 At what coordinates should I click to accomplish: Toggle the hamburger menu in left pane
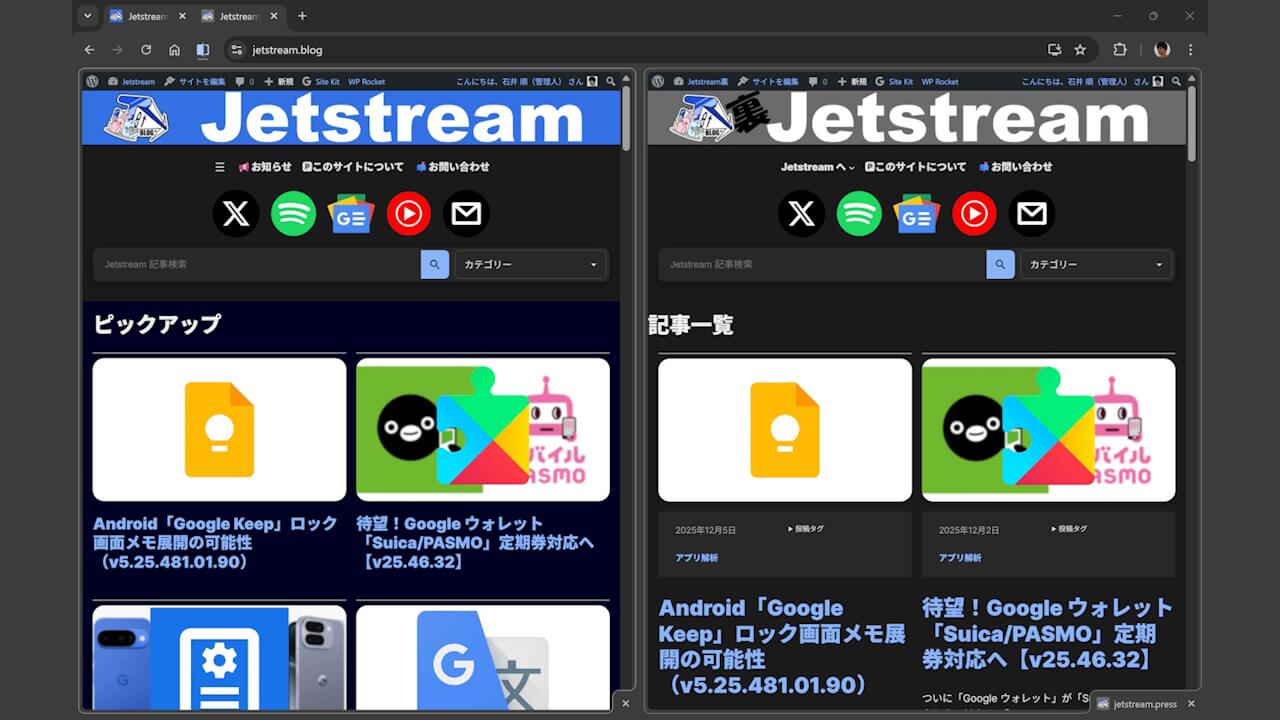[x=220, y=167]
